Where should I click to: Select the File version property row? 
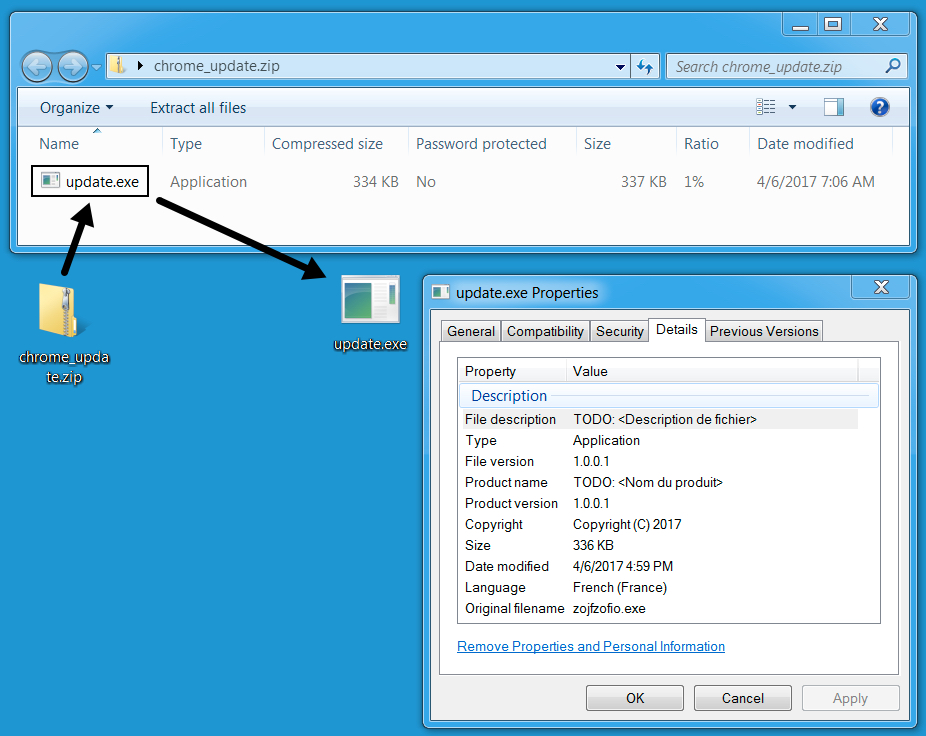[x=659, y=461]
